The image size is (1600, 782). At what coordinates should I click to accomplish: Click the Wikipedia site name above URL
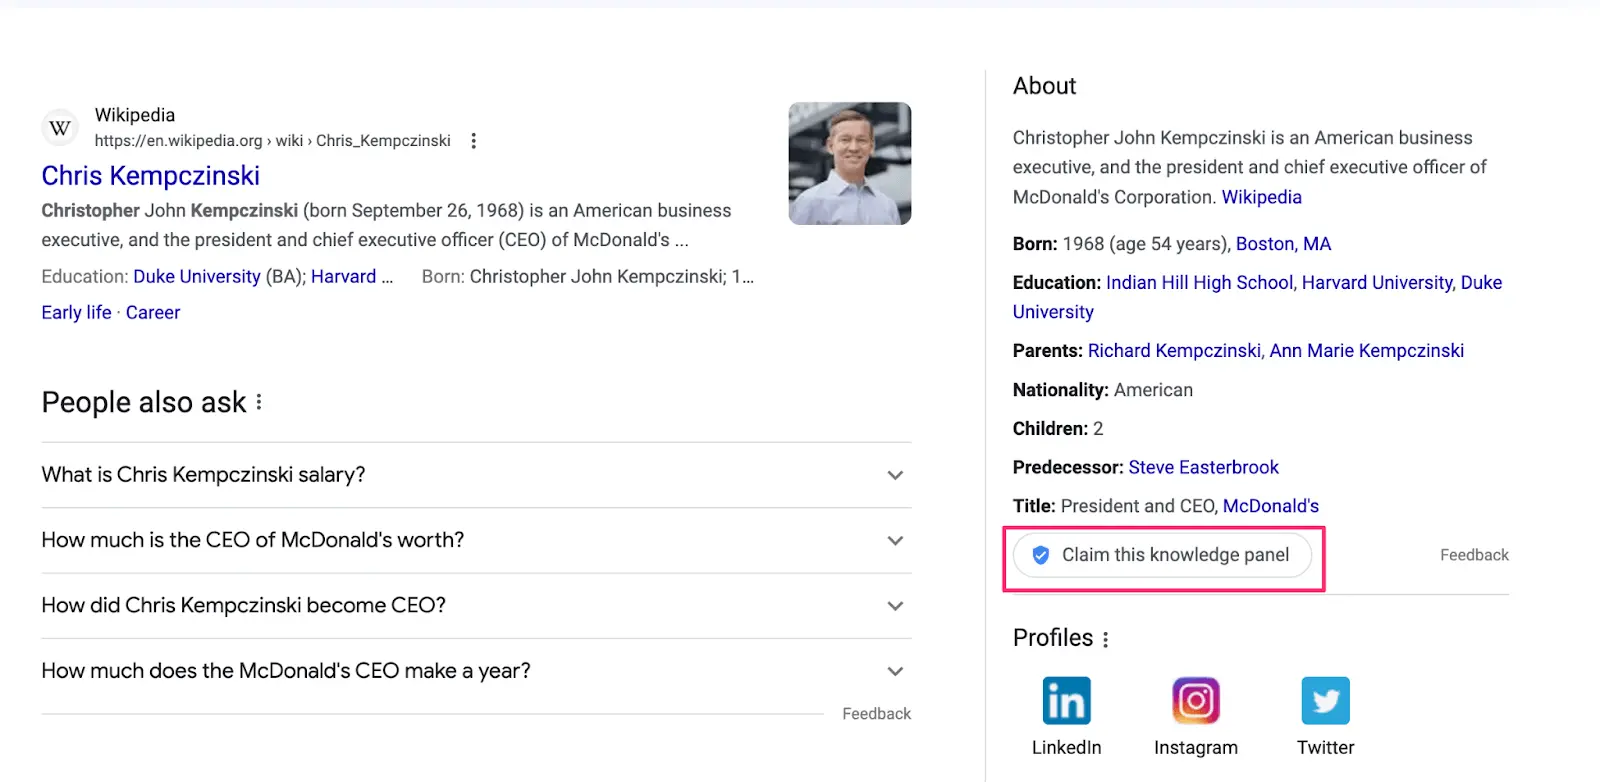pos(135,115)
